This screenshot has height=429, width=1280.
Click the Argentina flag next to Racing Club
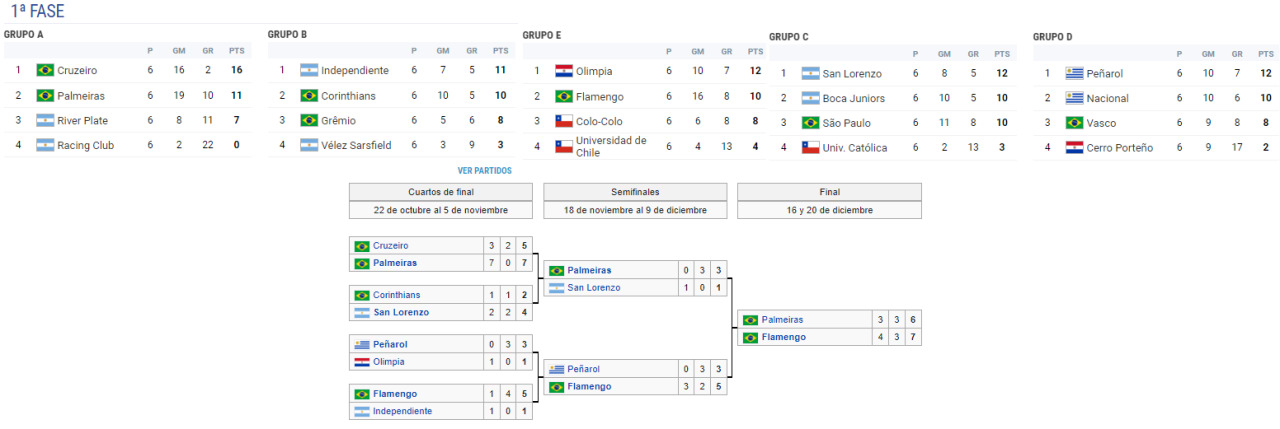click(45, 145)
